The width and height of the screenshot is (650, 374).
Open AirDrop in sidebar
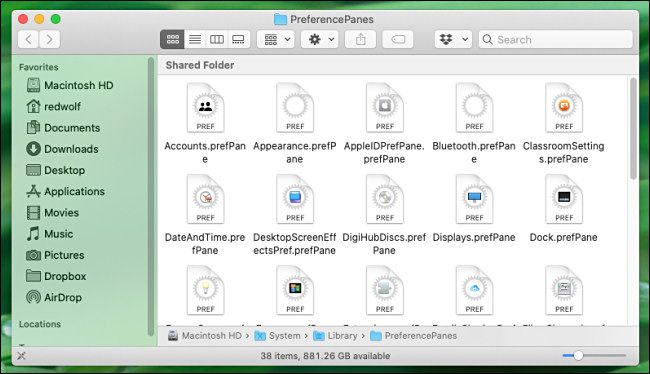point(54,297)
